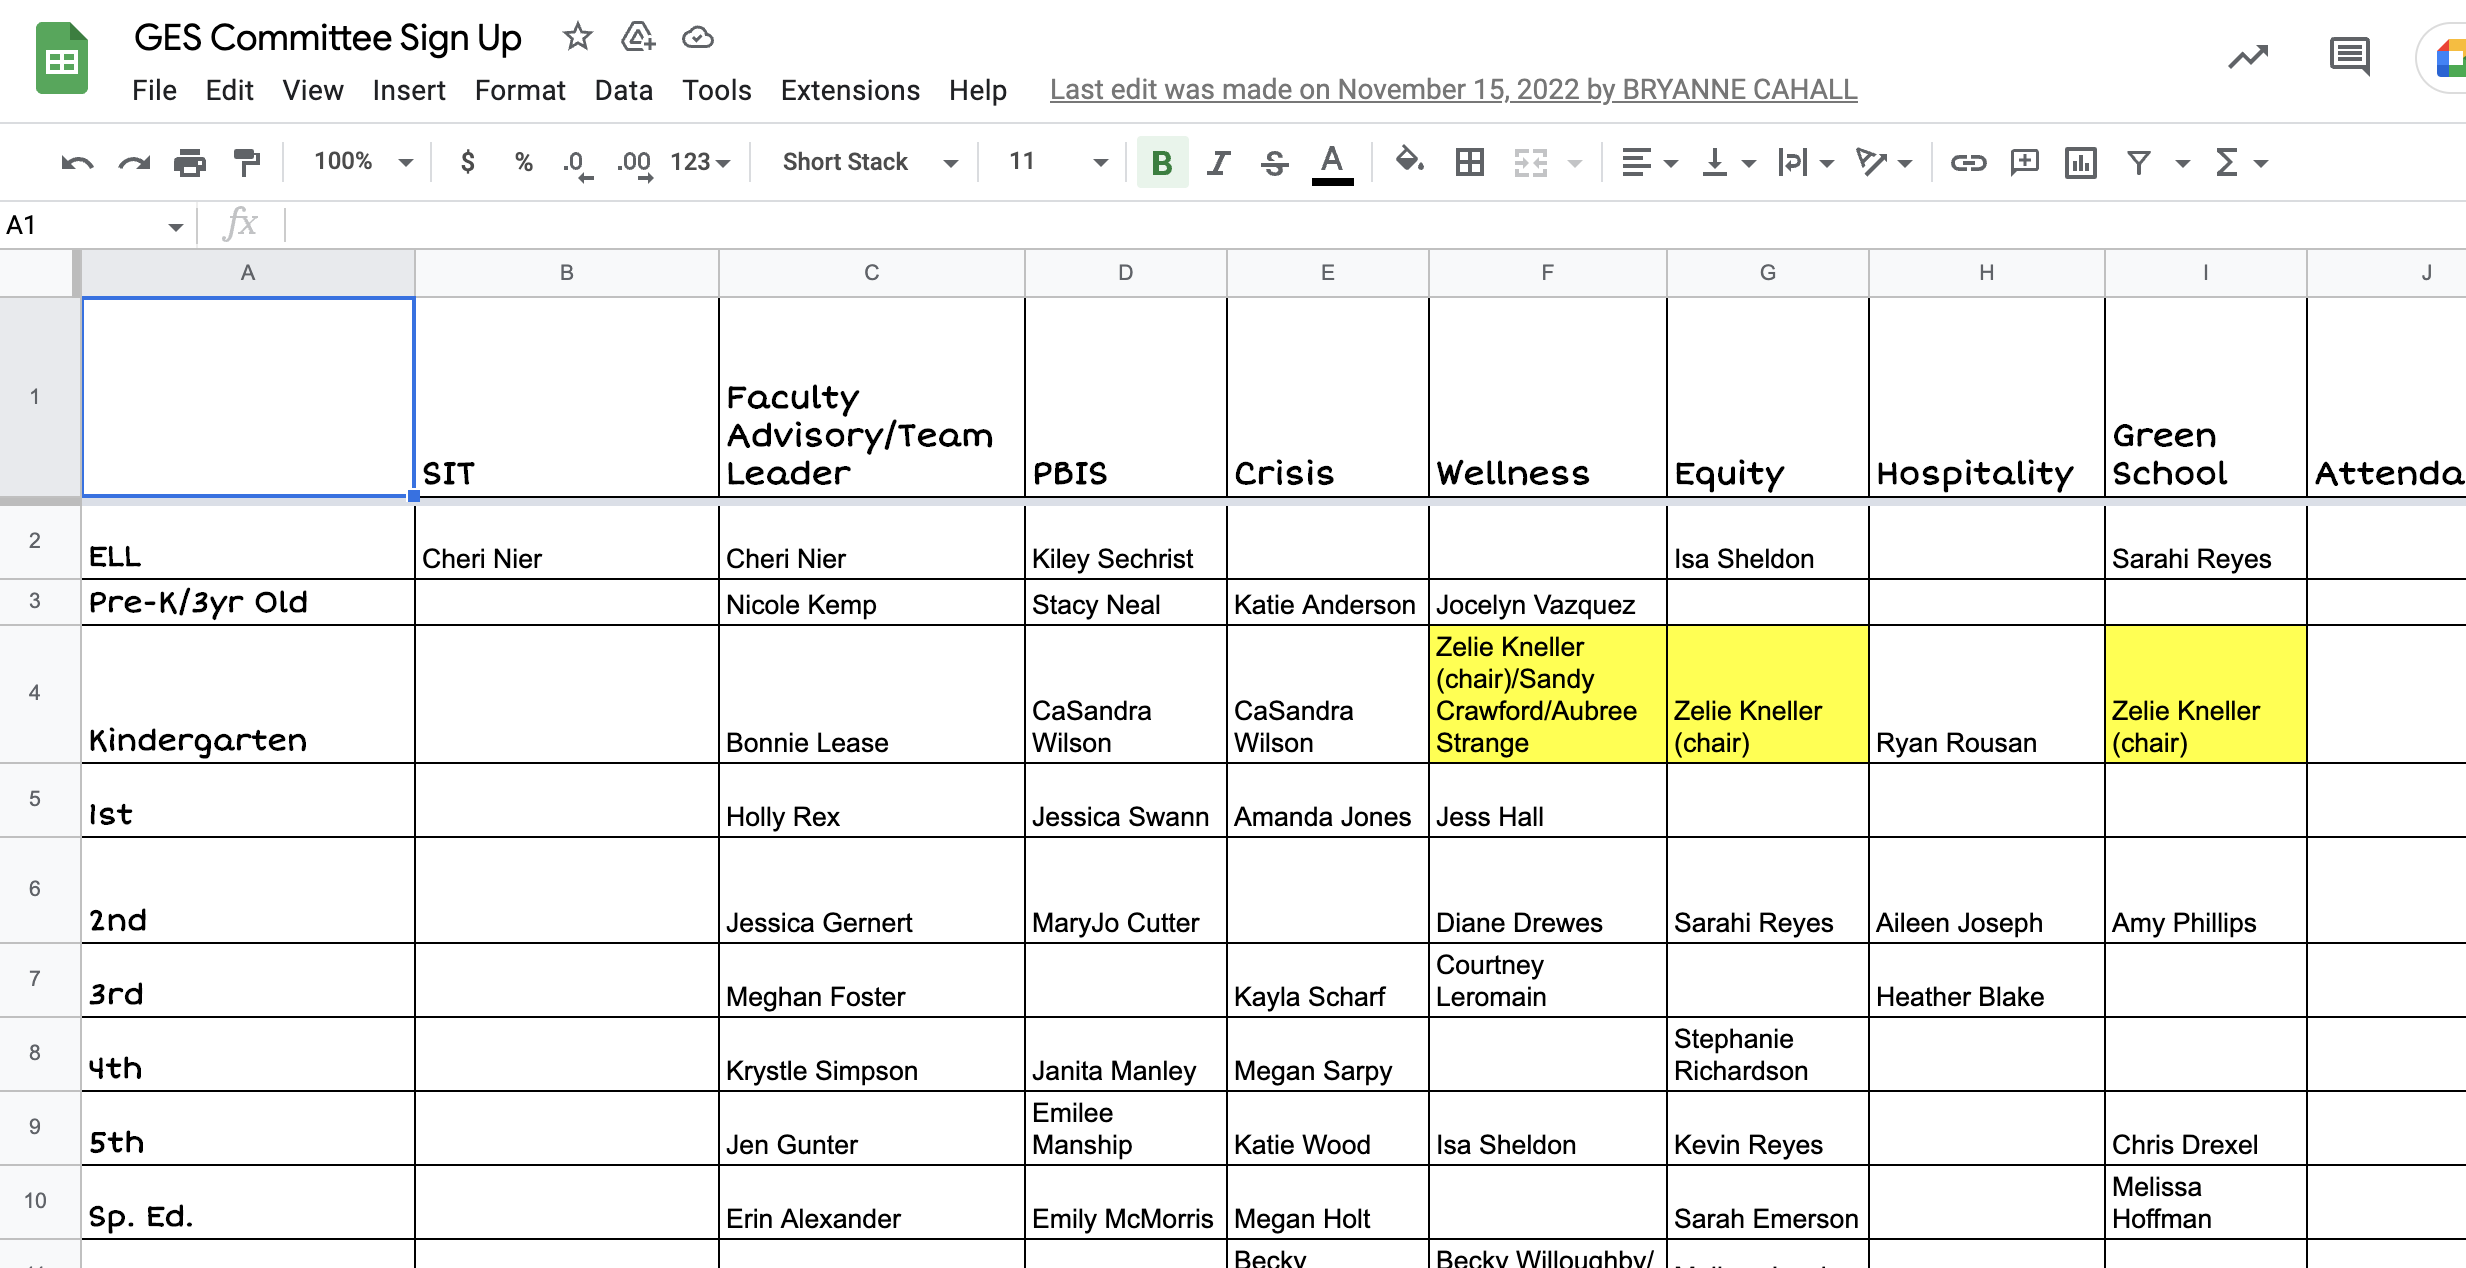
Task: Select the Paint format roller icon
Action: coord(246,162)
